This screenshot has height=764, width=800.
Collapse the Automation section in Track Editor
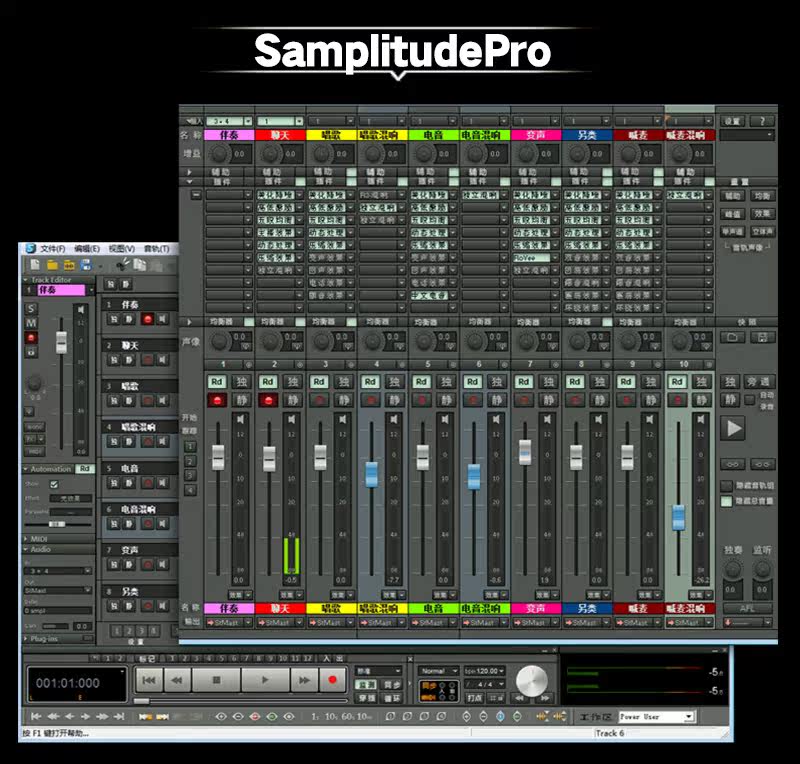[26, 469]
